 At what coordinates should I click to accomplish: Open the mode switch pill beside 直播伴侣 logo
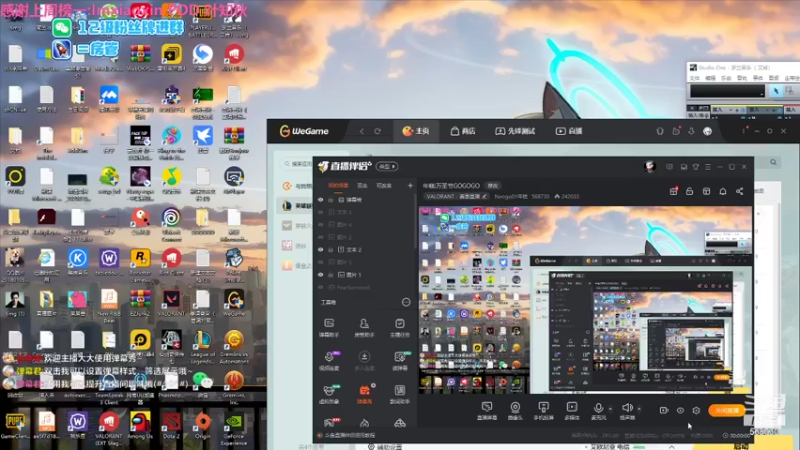point(387,166)
